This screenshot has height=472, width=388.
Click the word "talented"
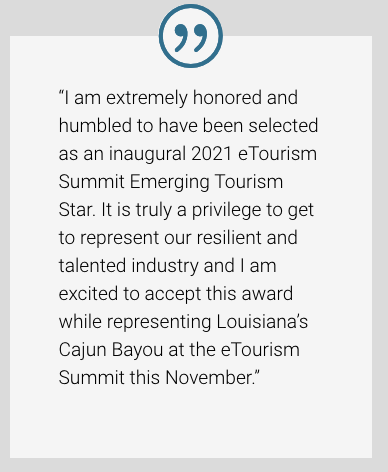[x=92, y=266]
